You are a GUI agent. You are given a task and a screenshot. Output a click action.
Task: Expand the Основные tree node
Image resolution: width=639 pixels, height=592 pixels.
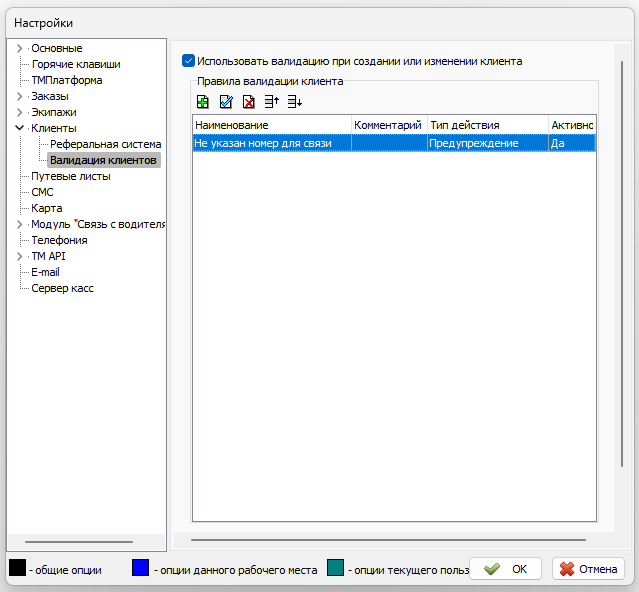[19, 48]
